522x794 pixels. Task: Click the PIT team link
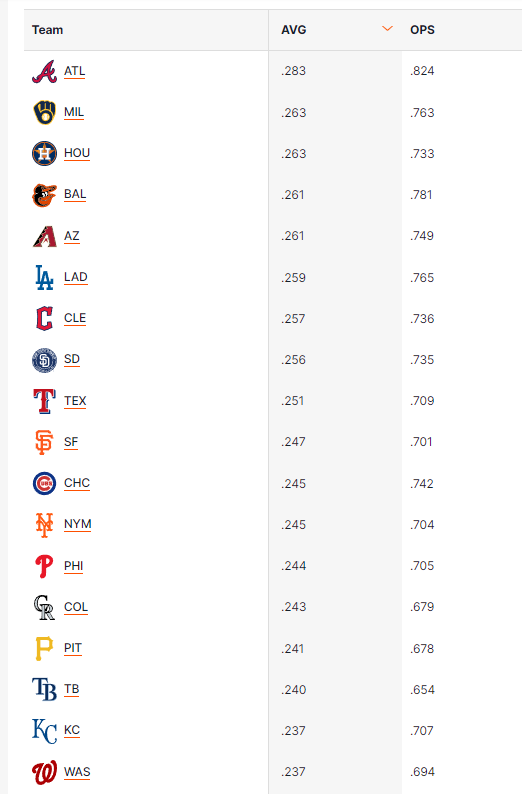[x=73, y=648]
